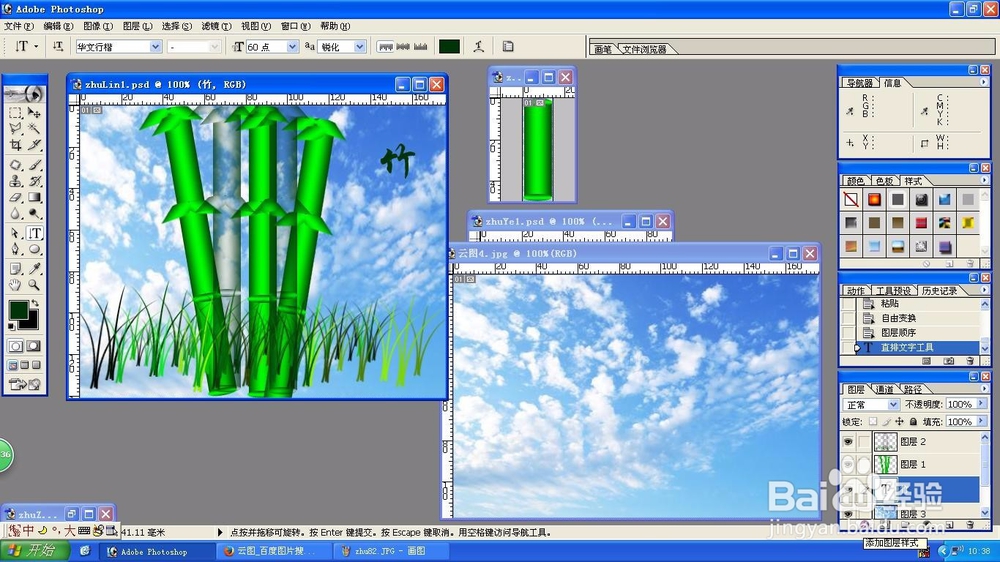Select the Brush tool

click(x=34, y=165)
